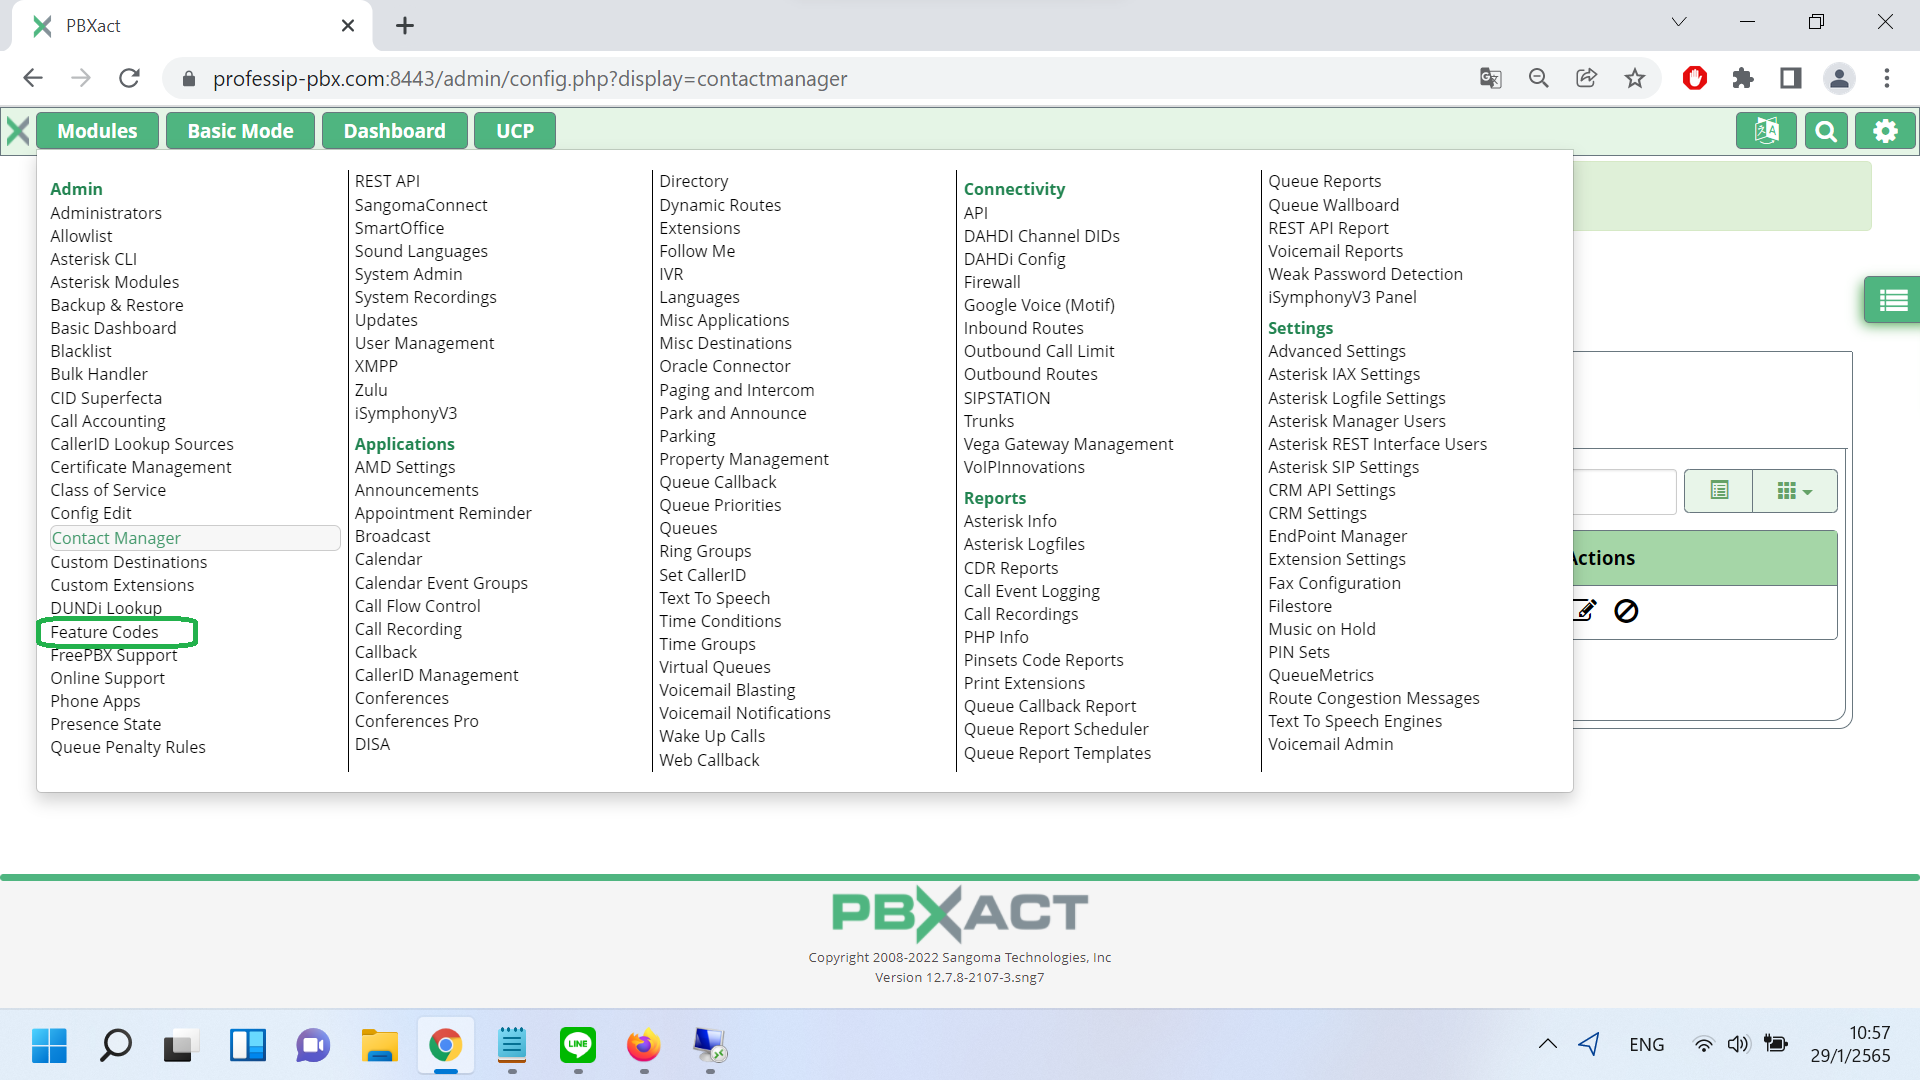Screen dimensions: 1920x1080
Task: Open the UCP menu
Action: tap(514, 131)
